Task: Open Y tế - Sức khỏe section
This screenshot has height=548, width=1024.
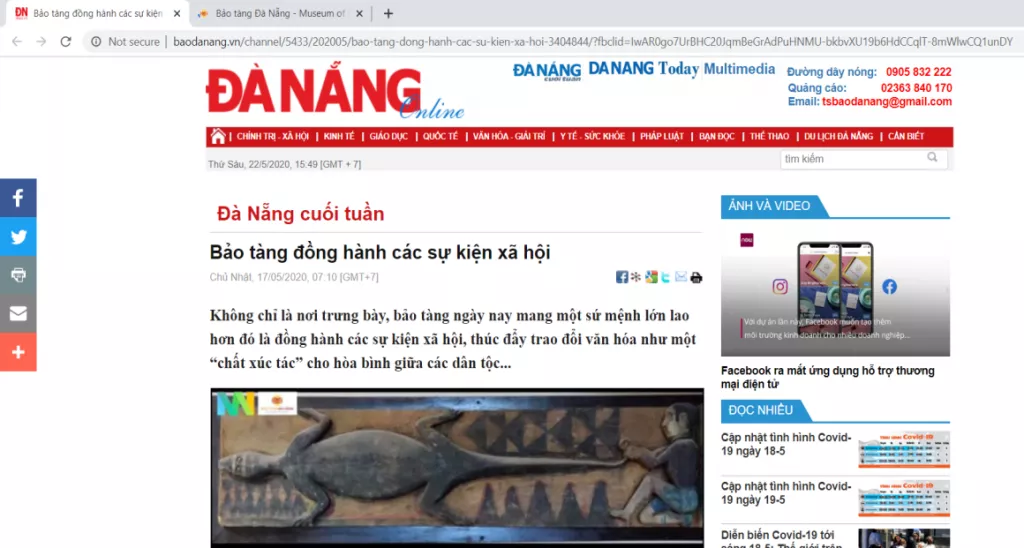Action: pos(592,137)
